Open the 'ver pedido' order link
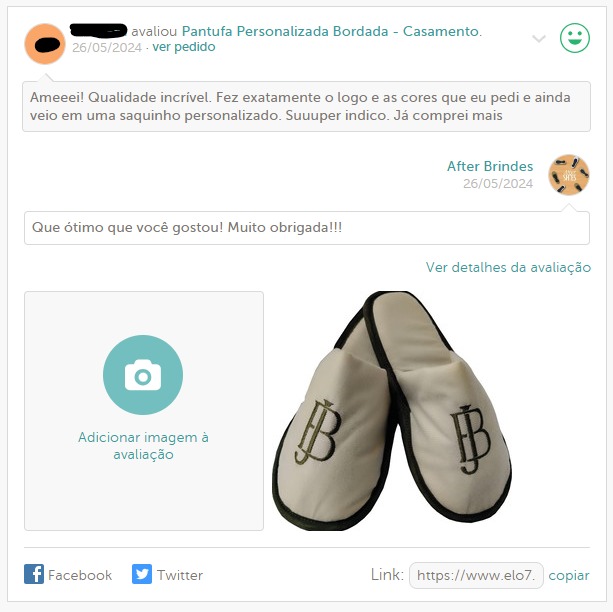 [184, 47]
